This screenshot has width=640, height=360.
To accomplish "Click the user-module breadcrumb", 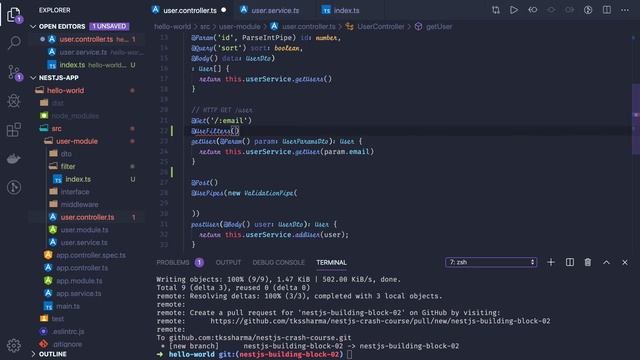I will click(x=240, y=27).
